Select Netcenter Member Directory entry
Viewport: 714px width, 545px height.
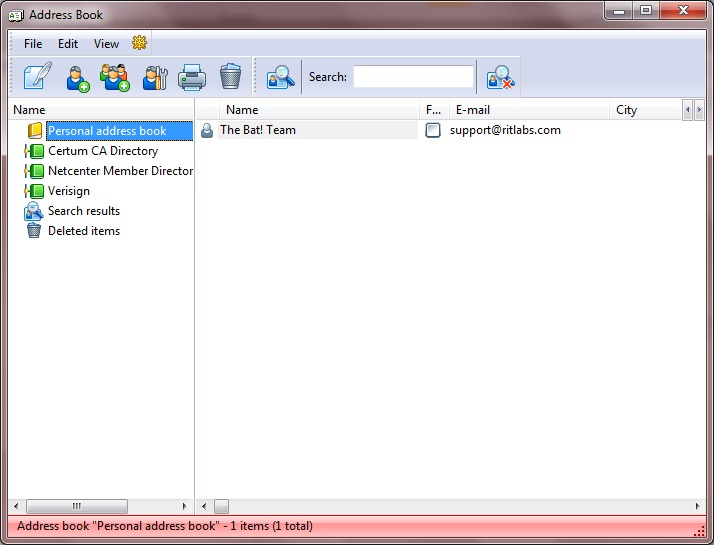click(120, 171)
